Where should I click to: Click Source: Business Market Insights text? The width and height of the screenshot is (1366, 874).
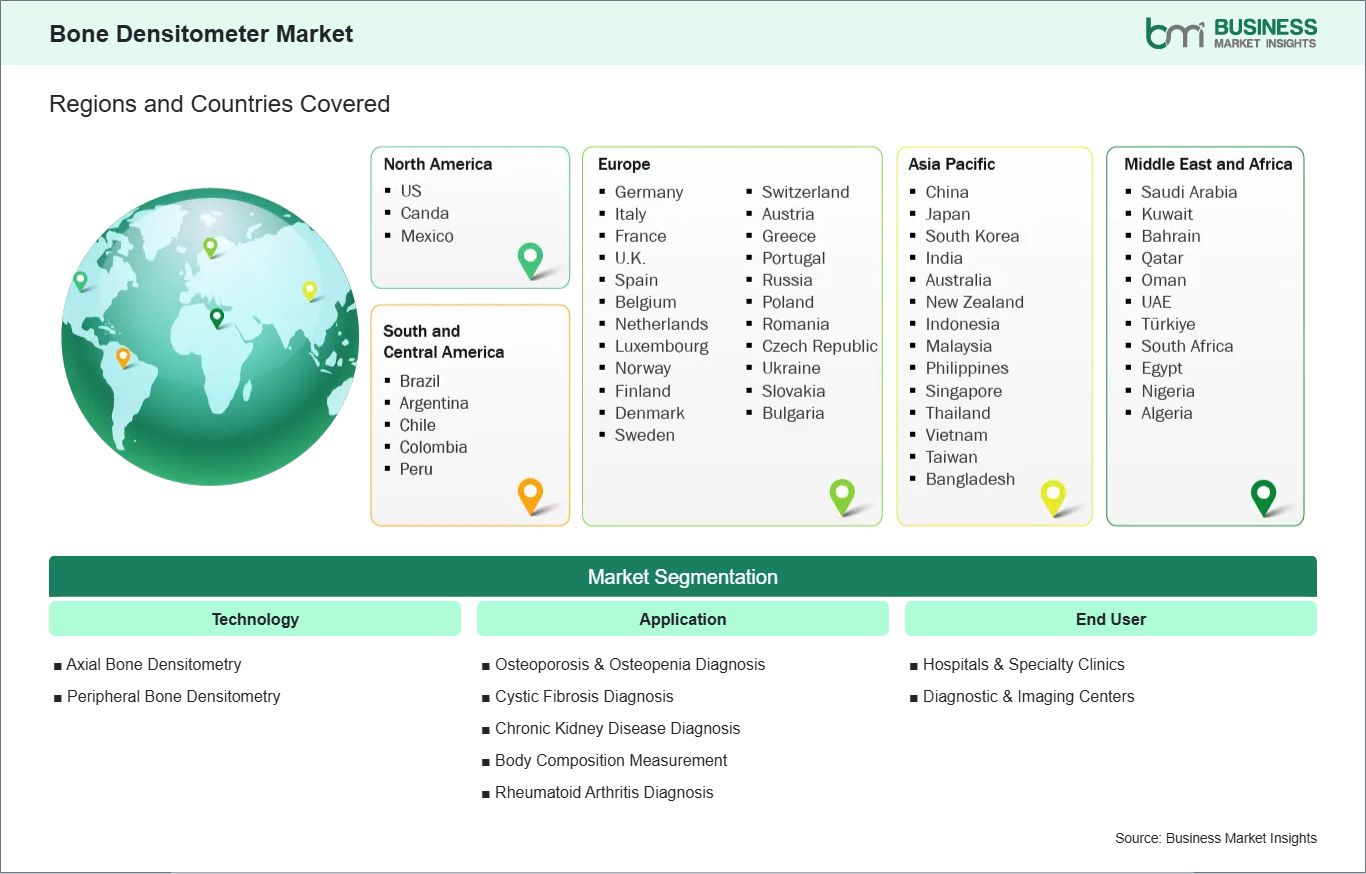[1215, 838]
